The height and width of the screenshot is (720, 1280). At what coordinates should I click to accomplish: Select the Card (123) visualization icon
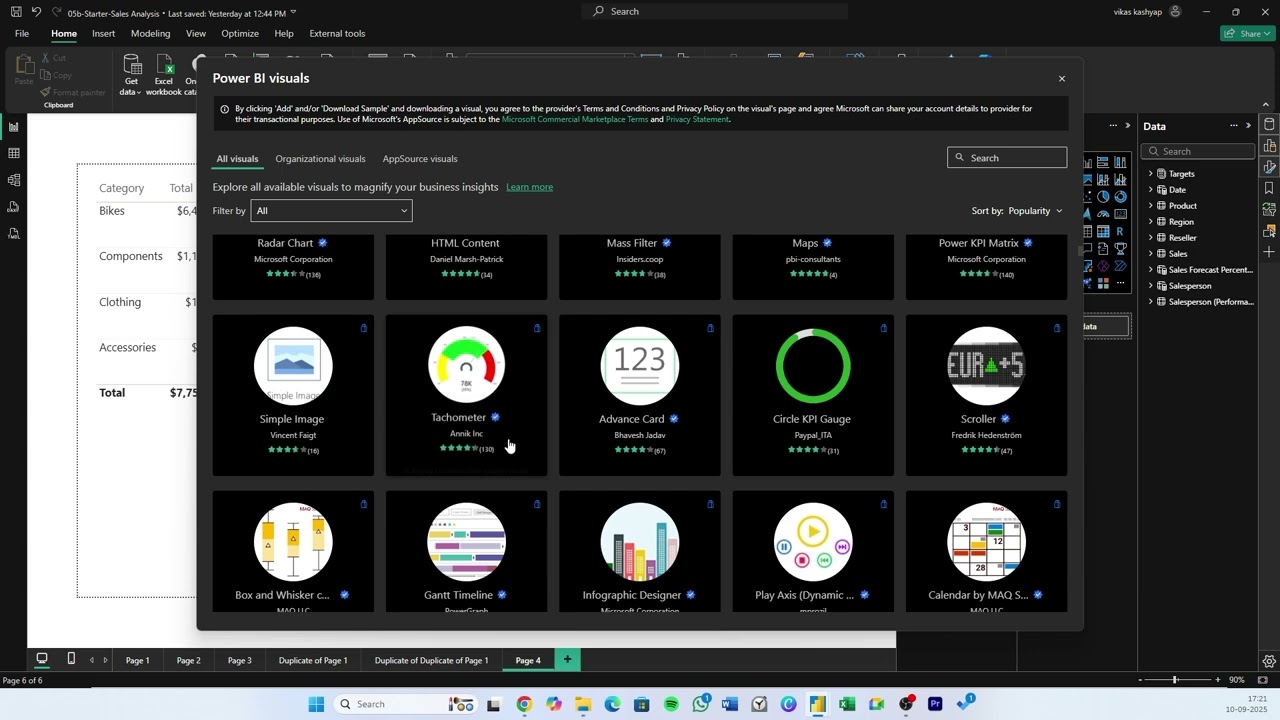1120,214
